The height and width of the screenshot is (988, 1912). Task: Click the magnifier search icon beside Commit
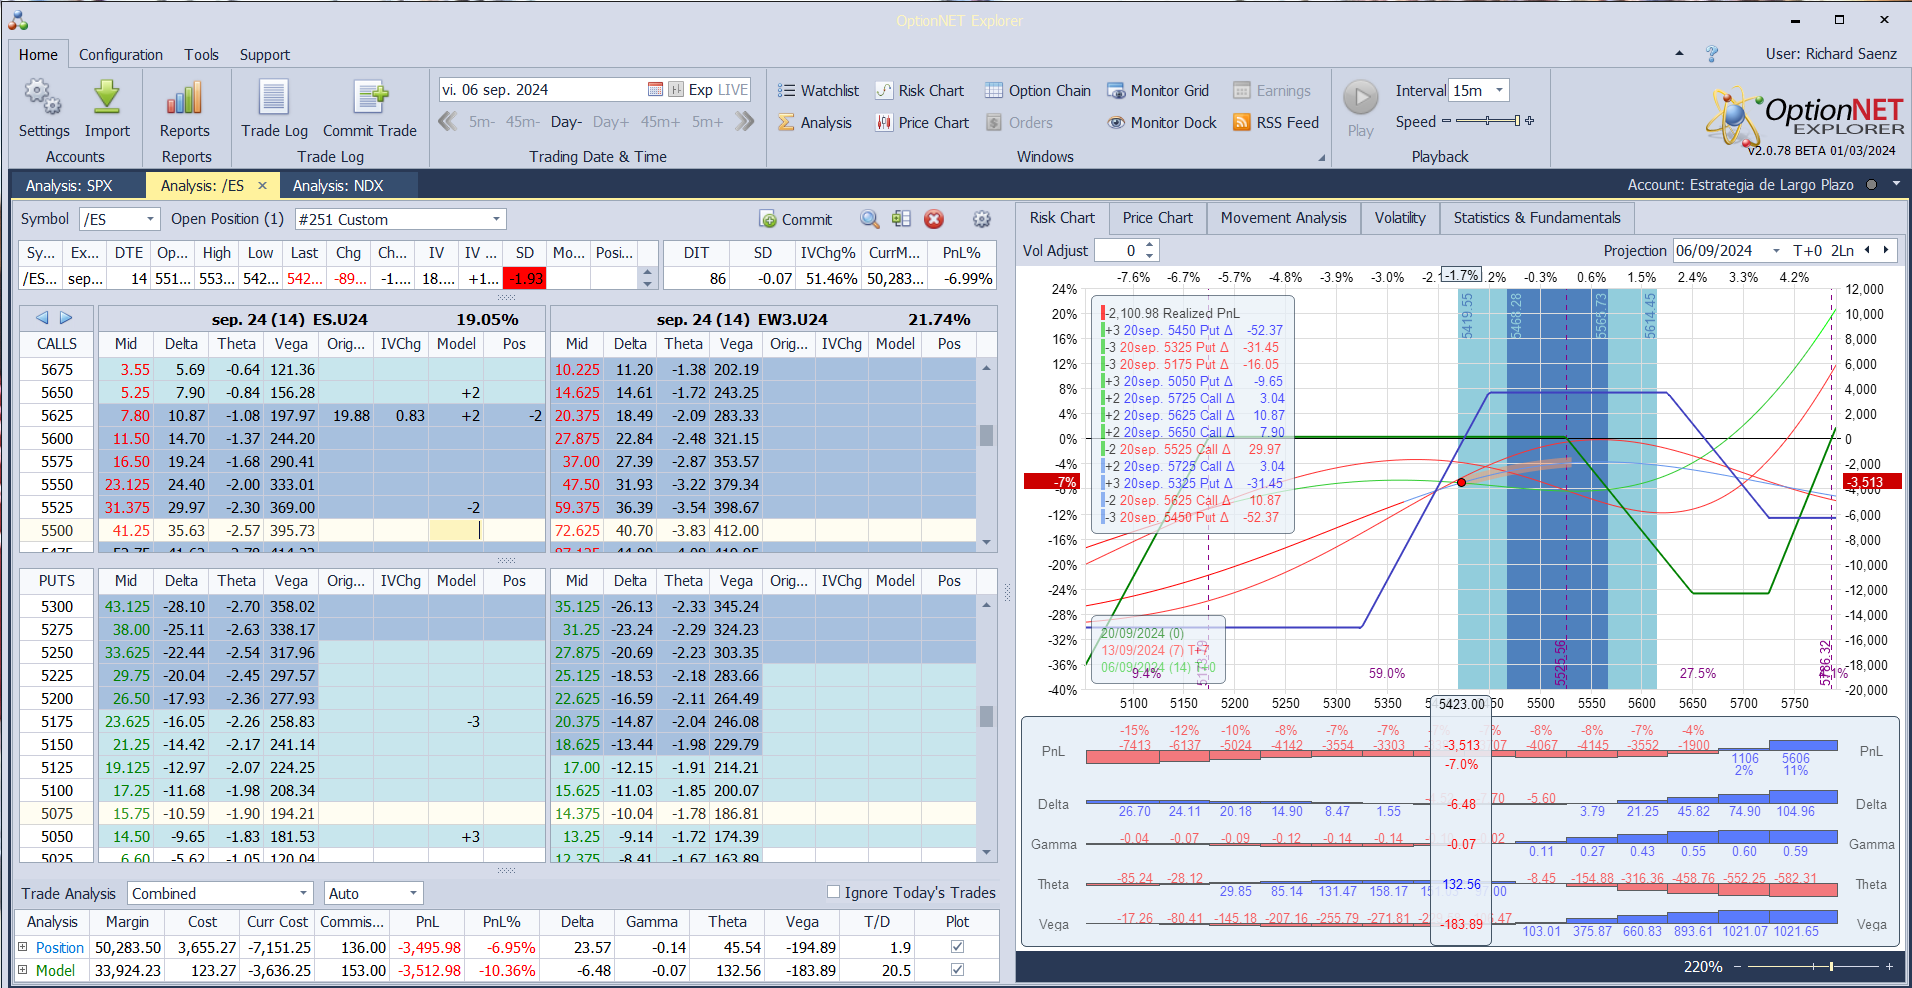click(x=870, y=219)
